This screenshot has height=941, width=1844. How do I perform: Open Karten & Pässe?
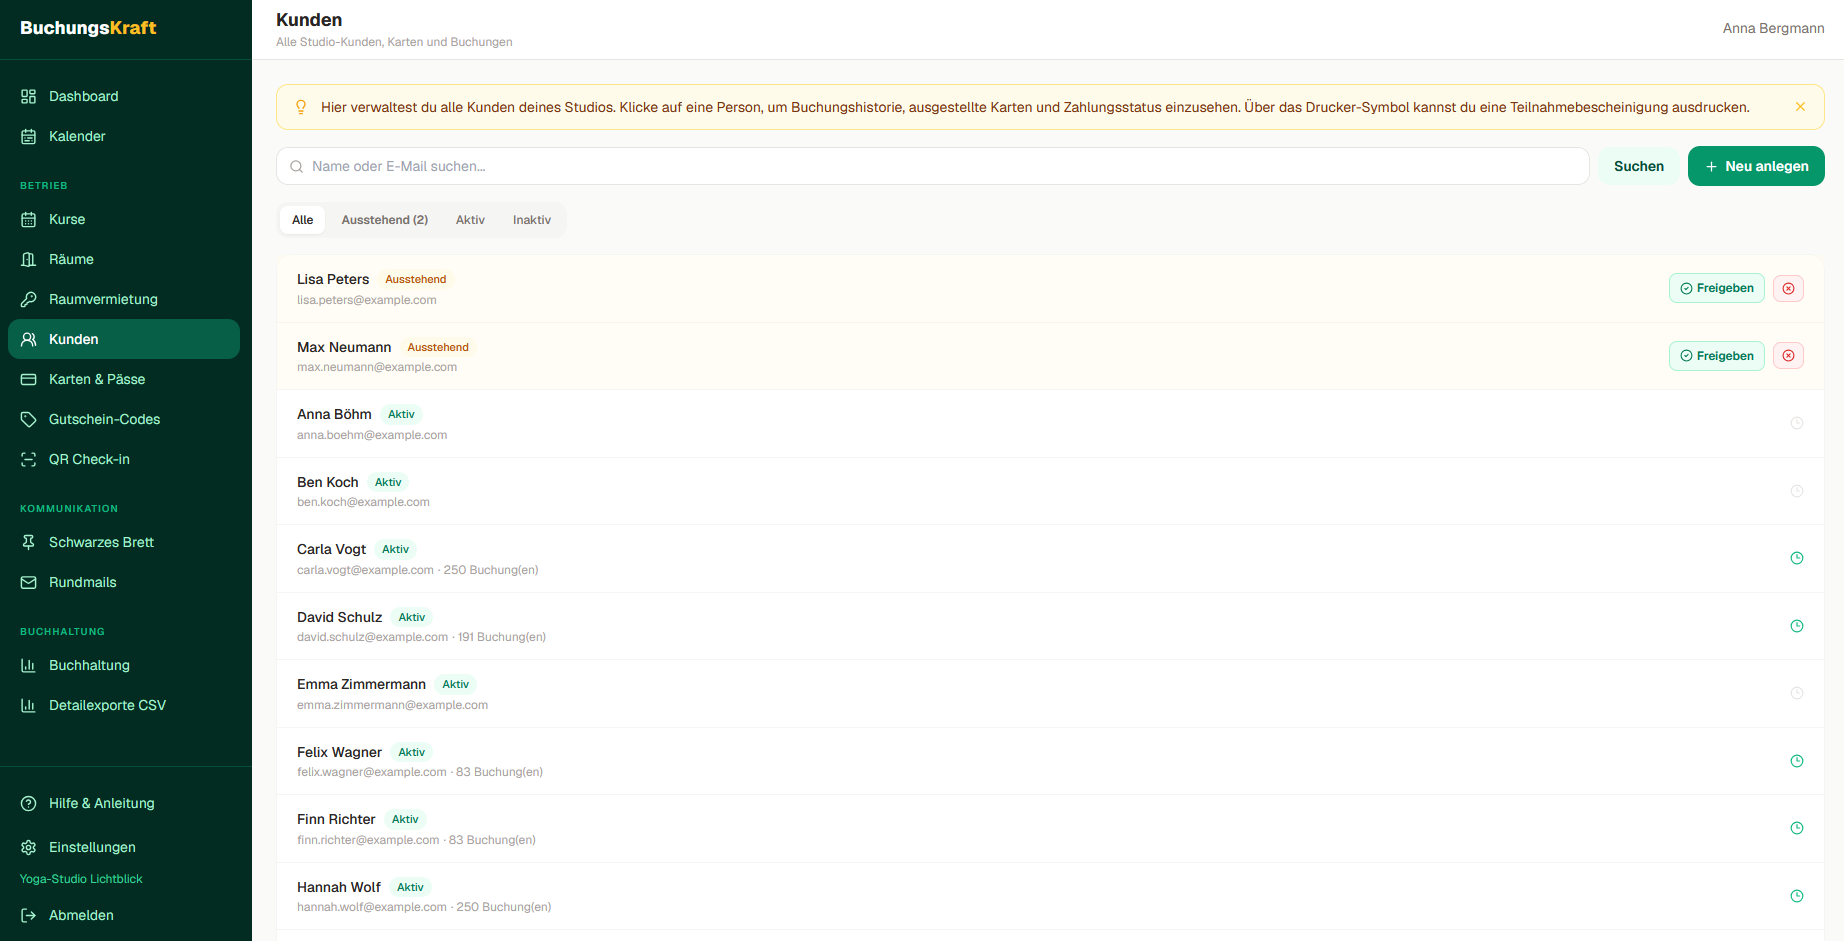(124, 379)
